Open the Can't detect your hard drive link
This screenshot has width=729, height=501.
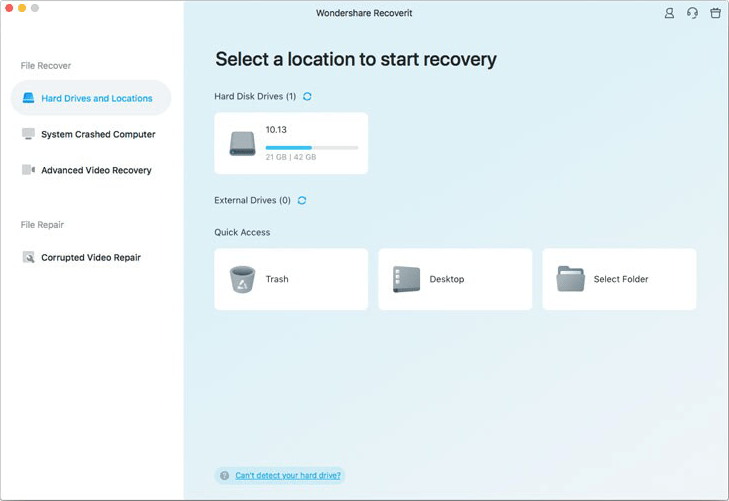click(x=288, y=475)
